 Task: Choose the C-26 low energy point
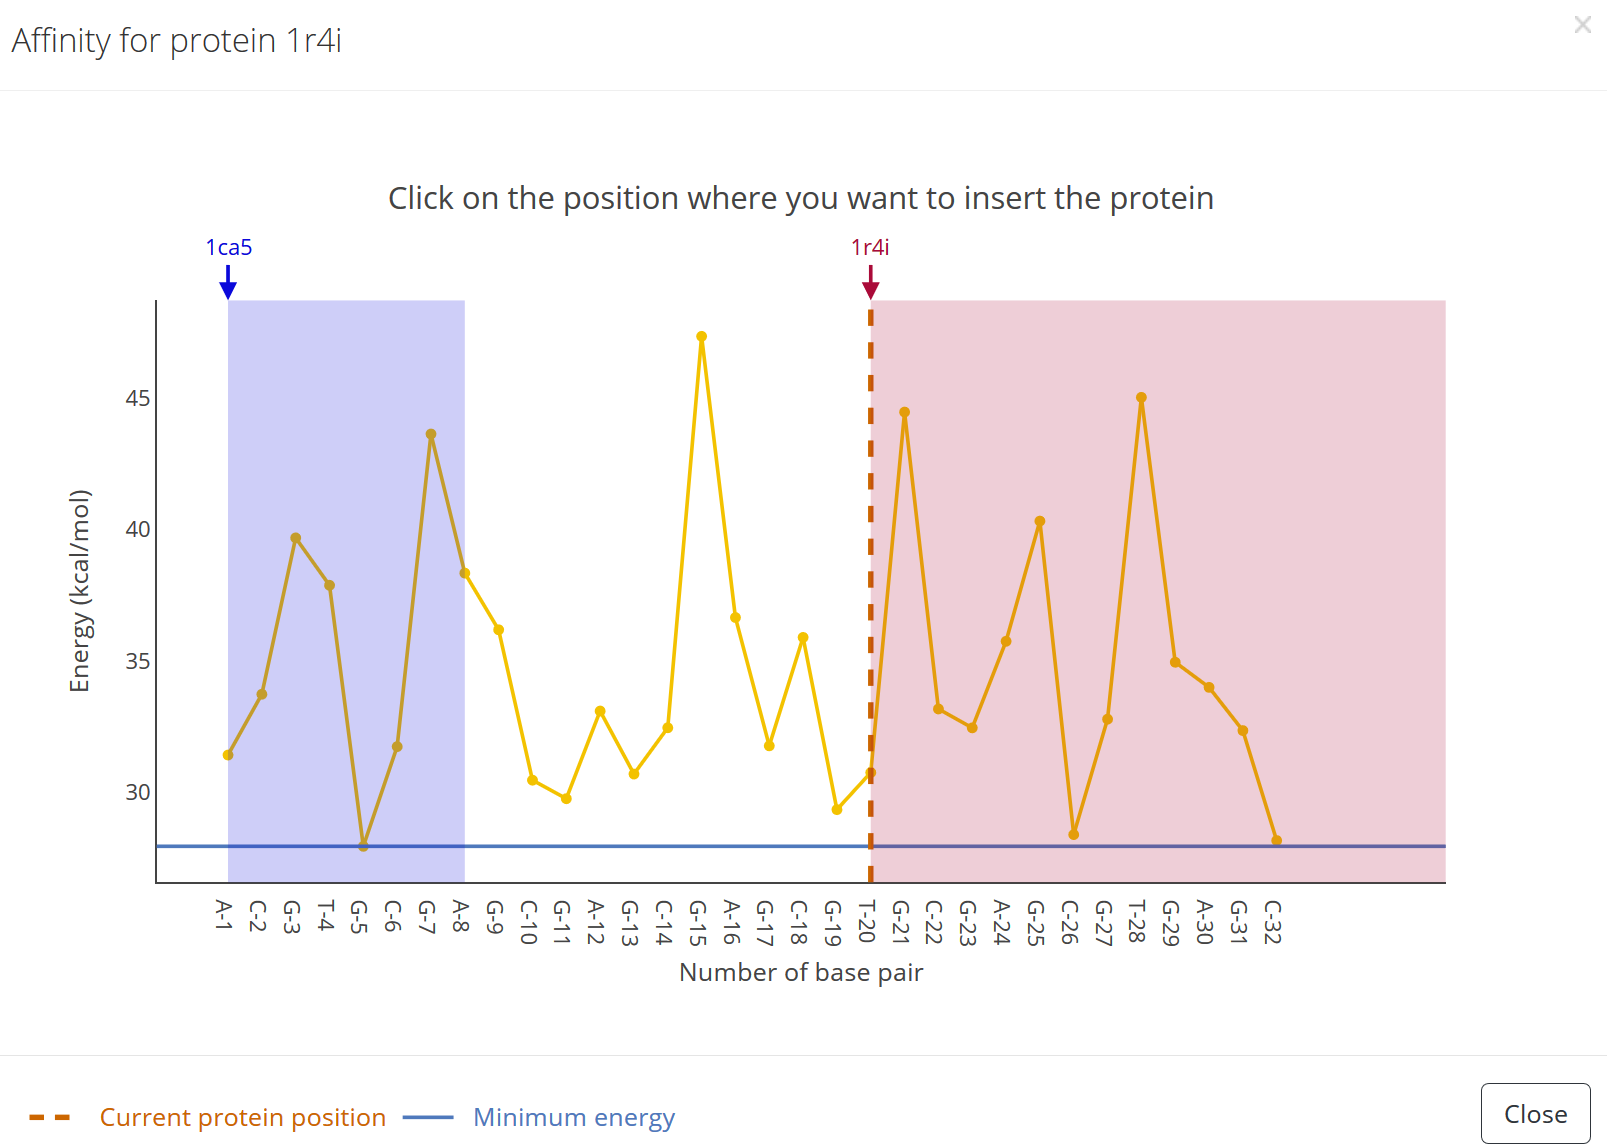click(1074, 834)
